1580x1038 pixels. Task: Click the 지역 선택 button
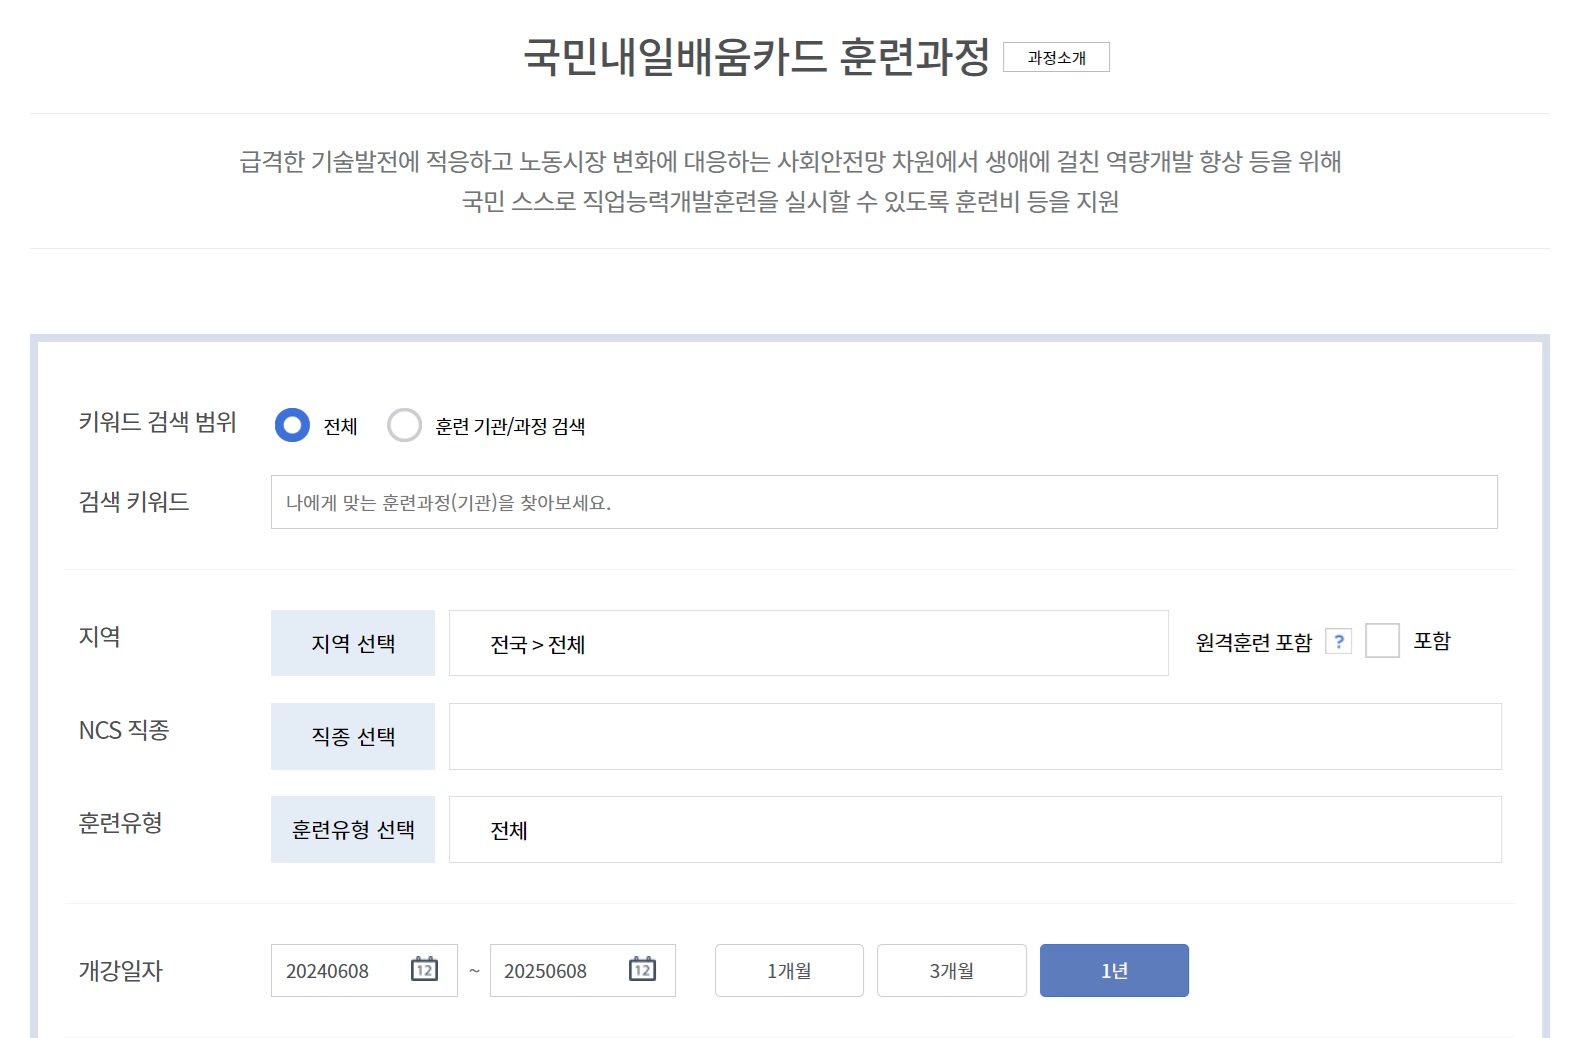coord(353,643)
